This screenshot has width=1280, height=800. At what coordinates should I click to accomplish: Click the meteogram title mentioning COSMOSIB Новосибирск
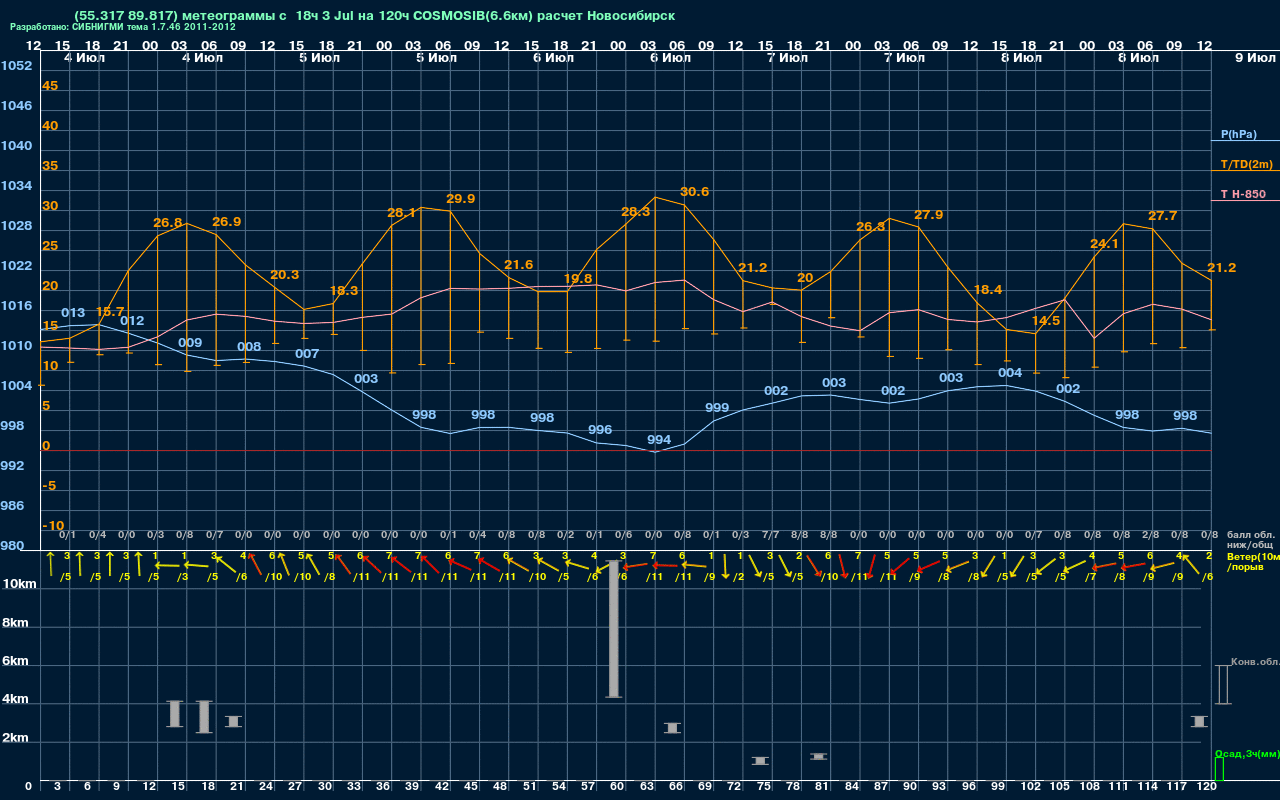point(375,16)
